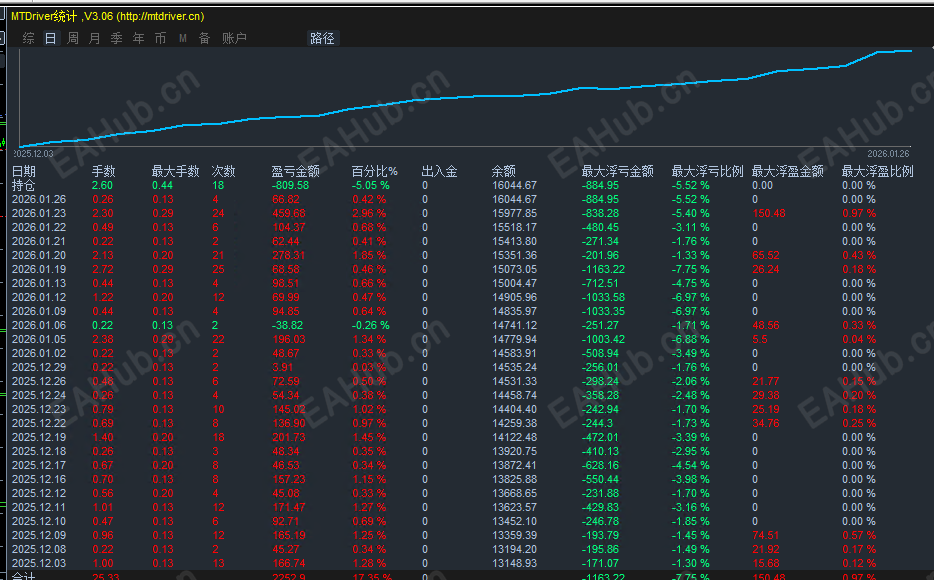Select the 2025.12.22 row date
This screenshot has width=934, height=580.
[x=39, y=423]
